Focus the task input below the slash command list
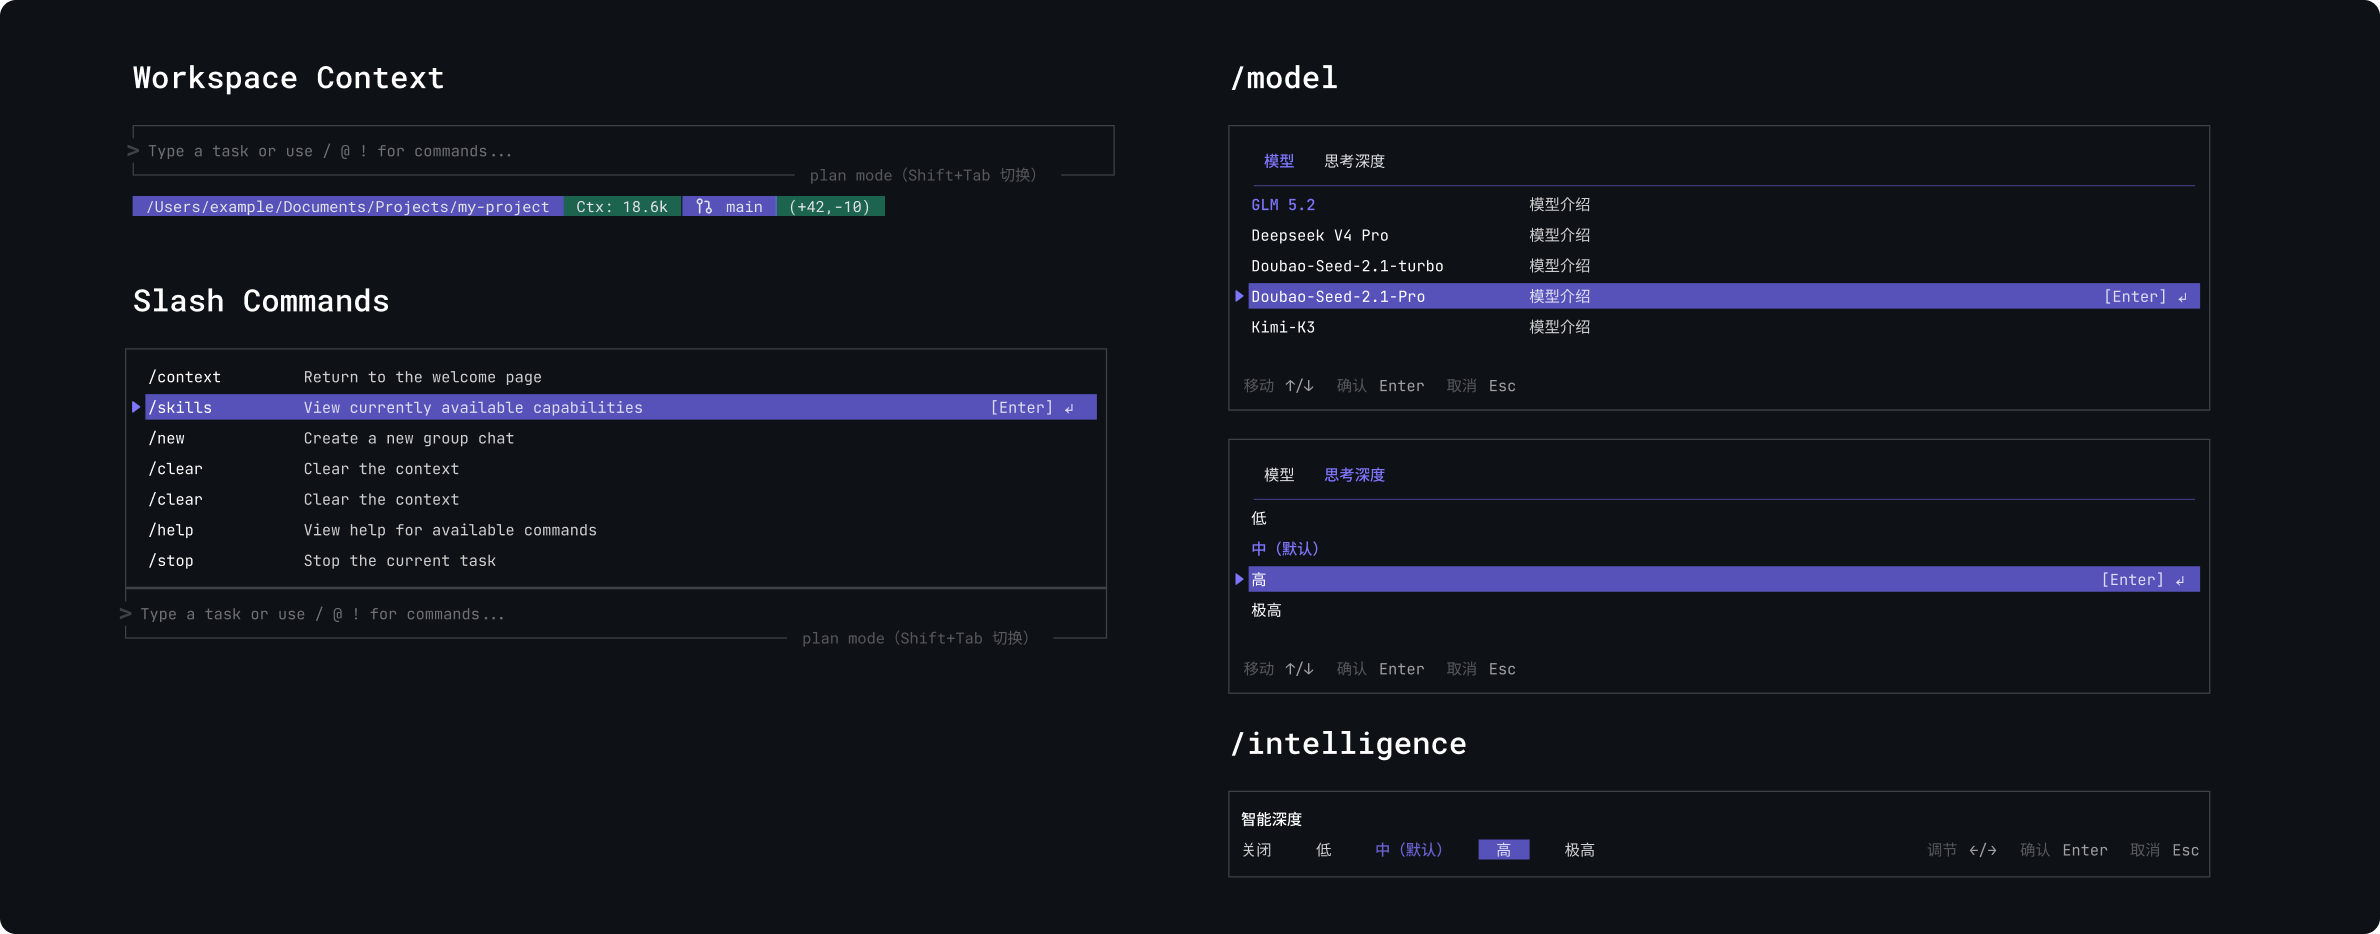 pos(616,614)
